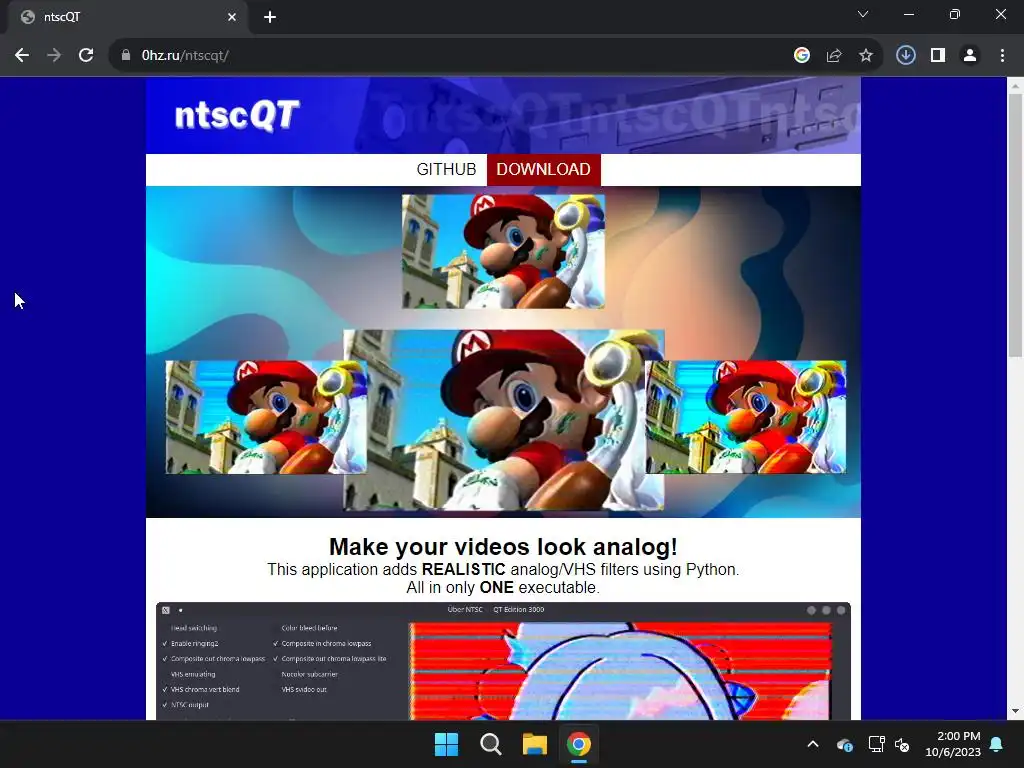This screenshot has width=1024, height=768.
Task: Open the Chrome three-dot menu
Action: click(1002, 56)
